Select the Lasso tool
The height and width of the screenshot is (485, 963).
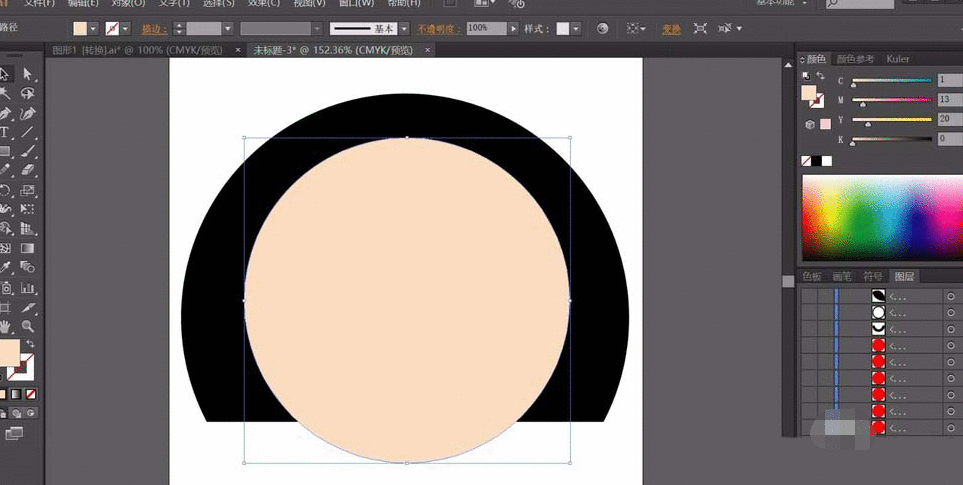coord(28,93)
